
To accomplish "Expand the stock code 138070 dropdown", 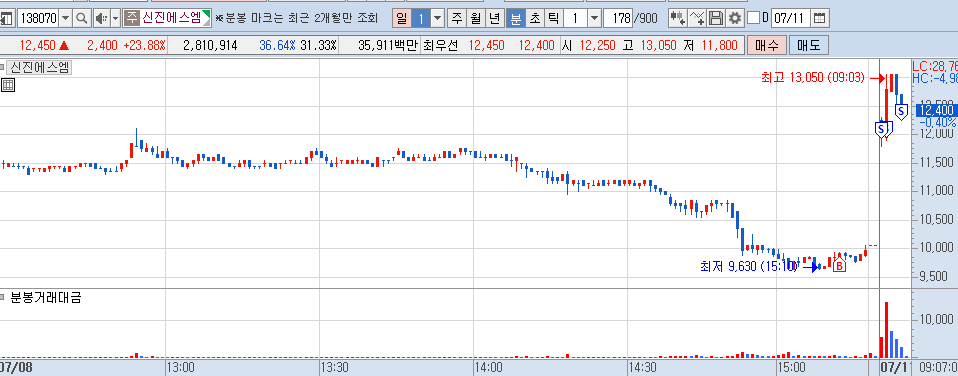I will tap(65, 18).
